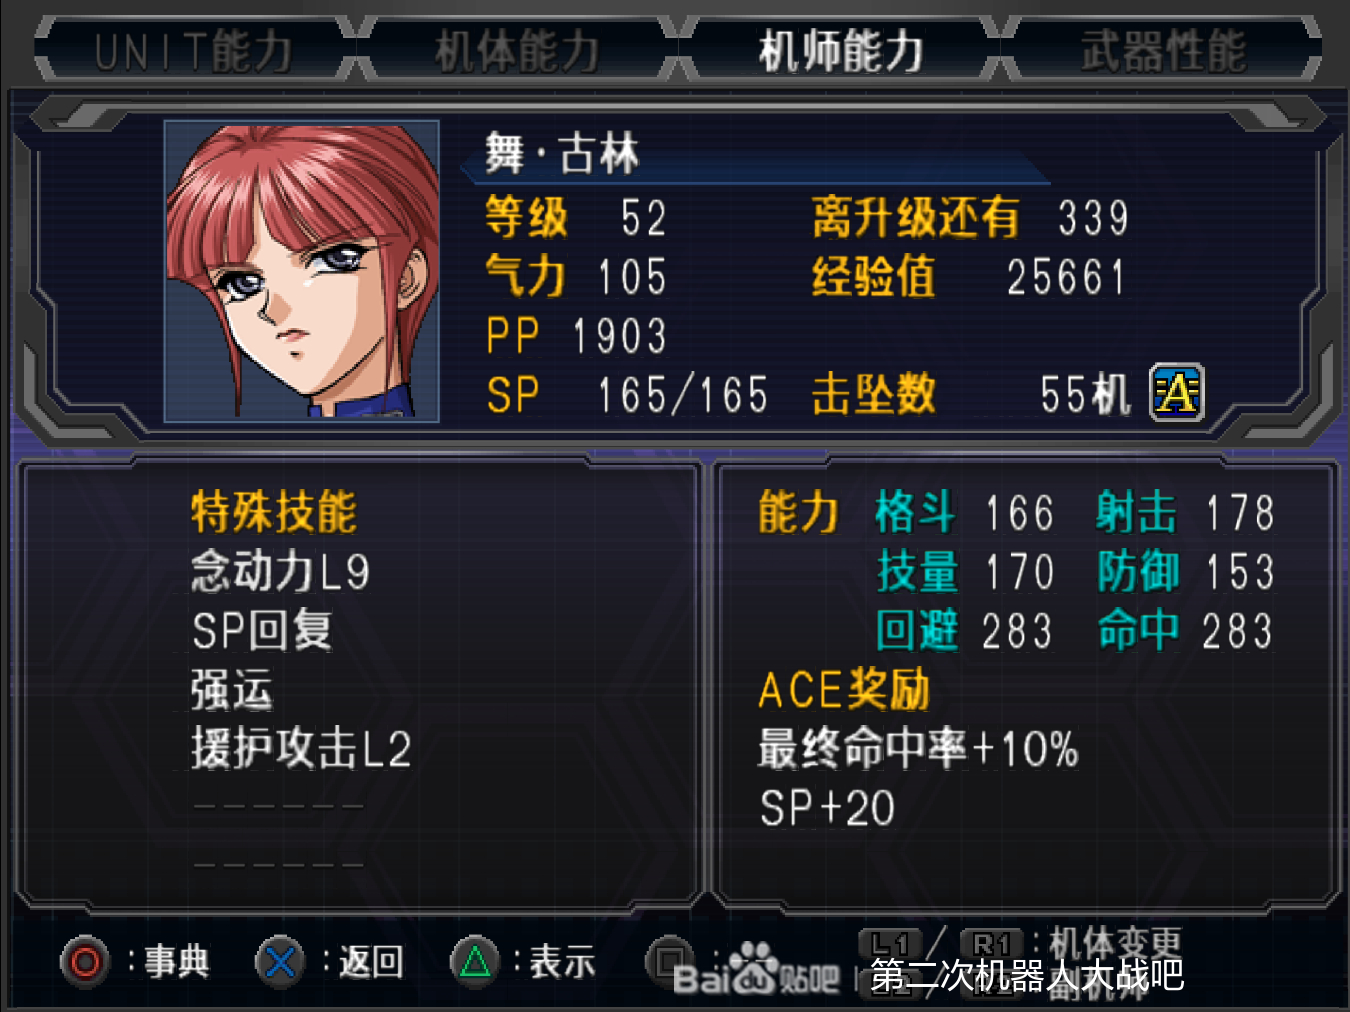Switch to the 武器性能 tab
1350x1012 pixels.
point(1164,51)
